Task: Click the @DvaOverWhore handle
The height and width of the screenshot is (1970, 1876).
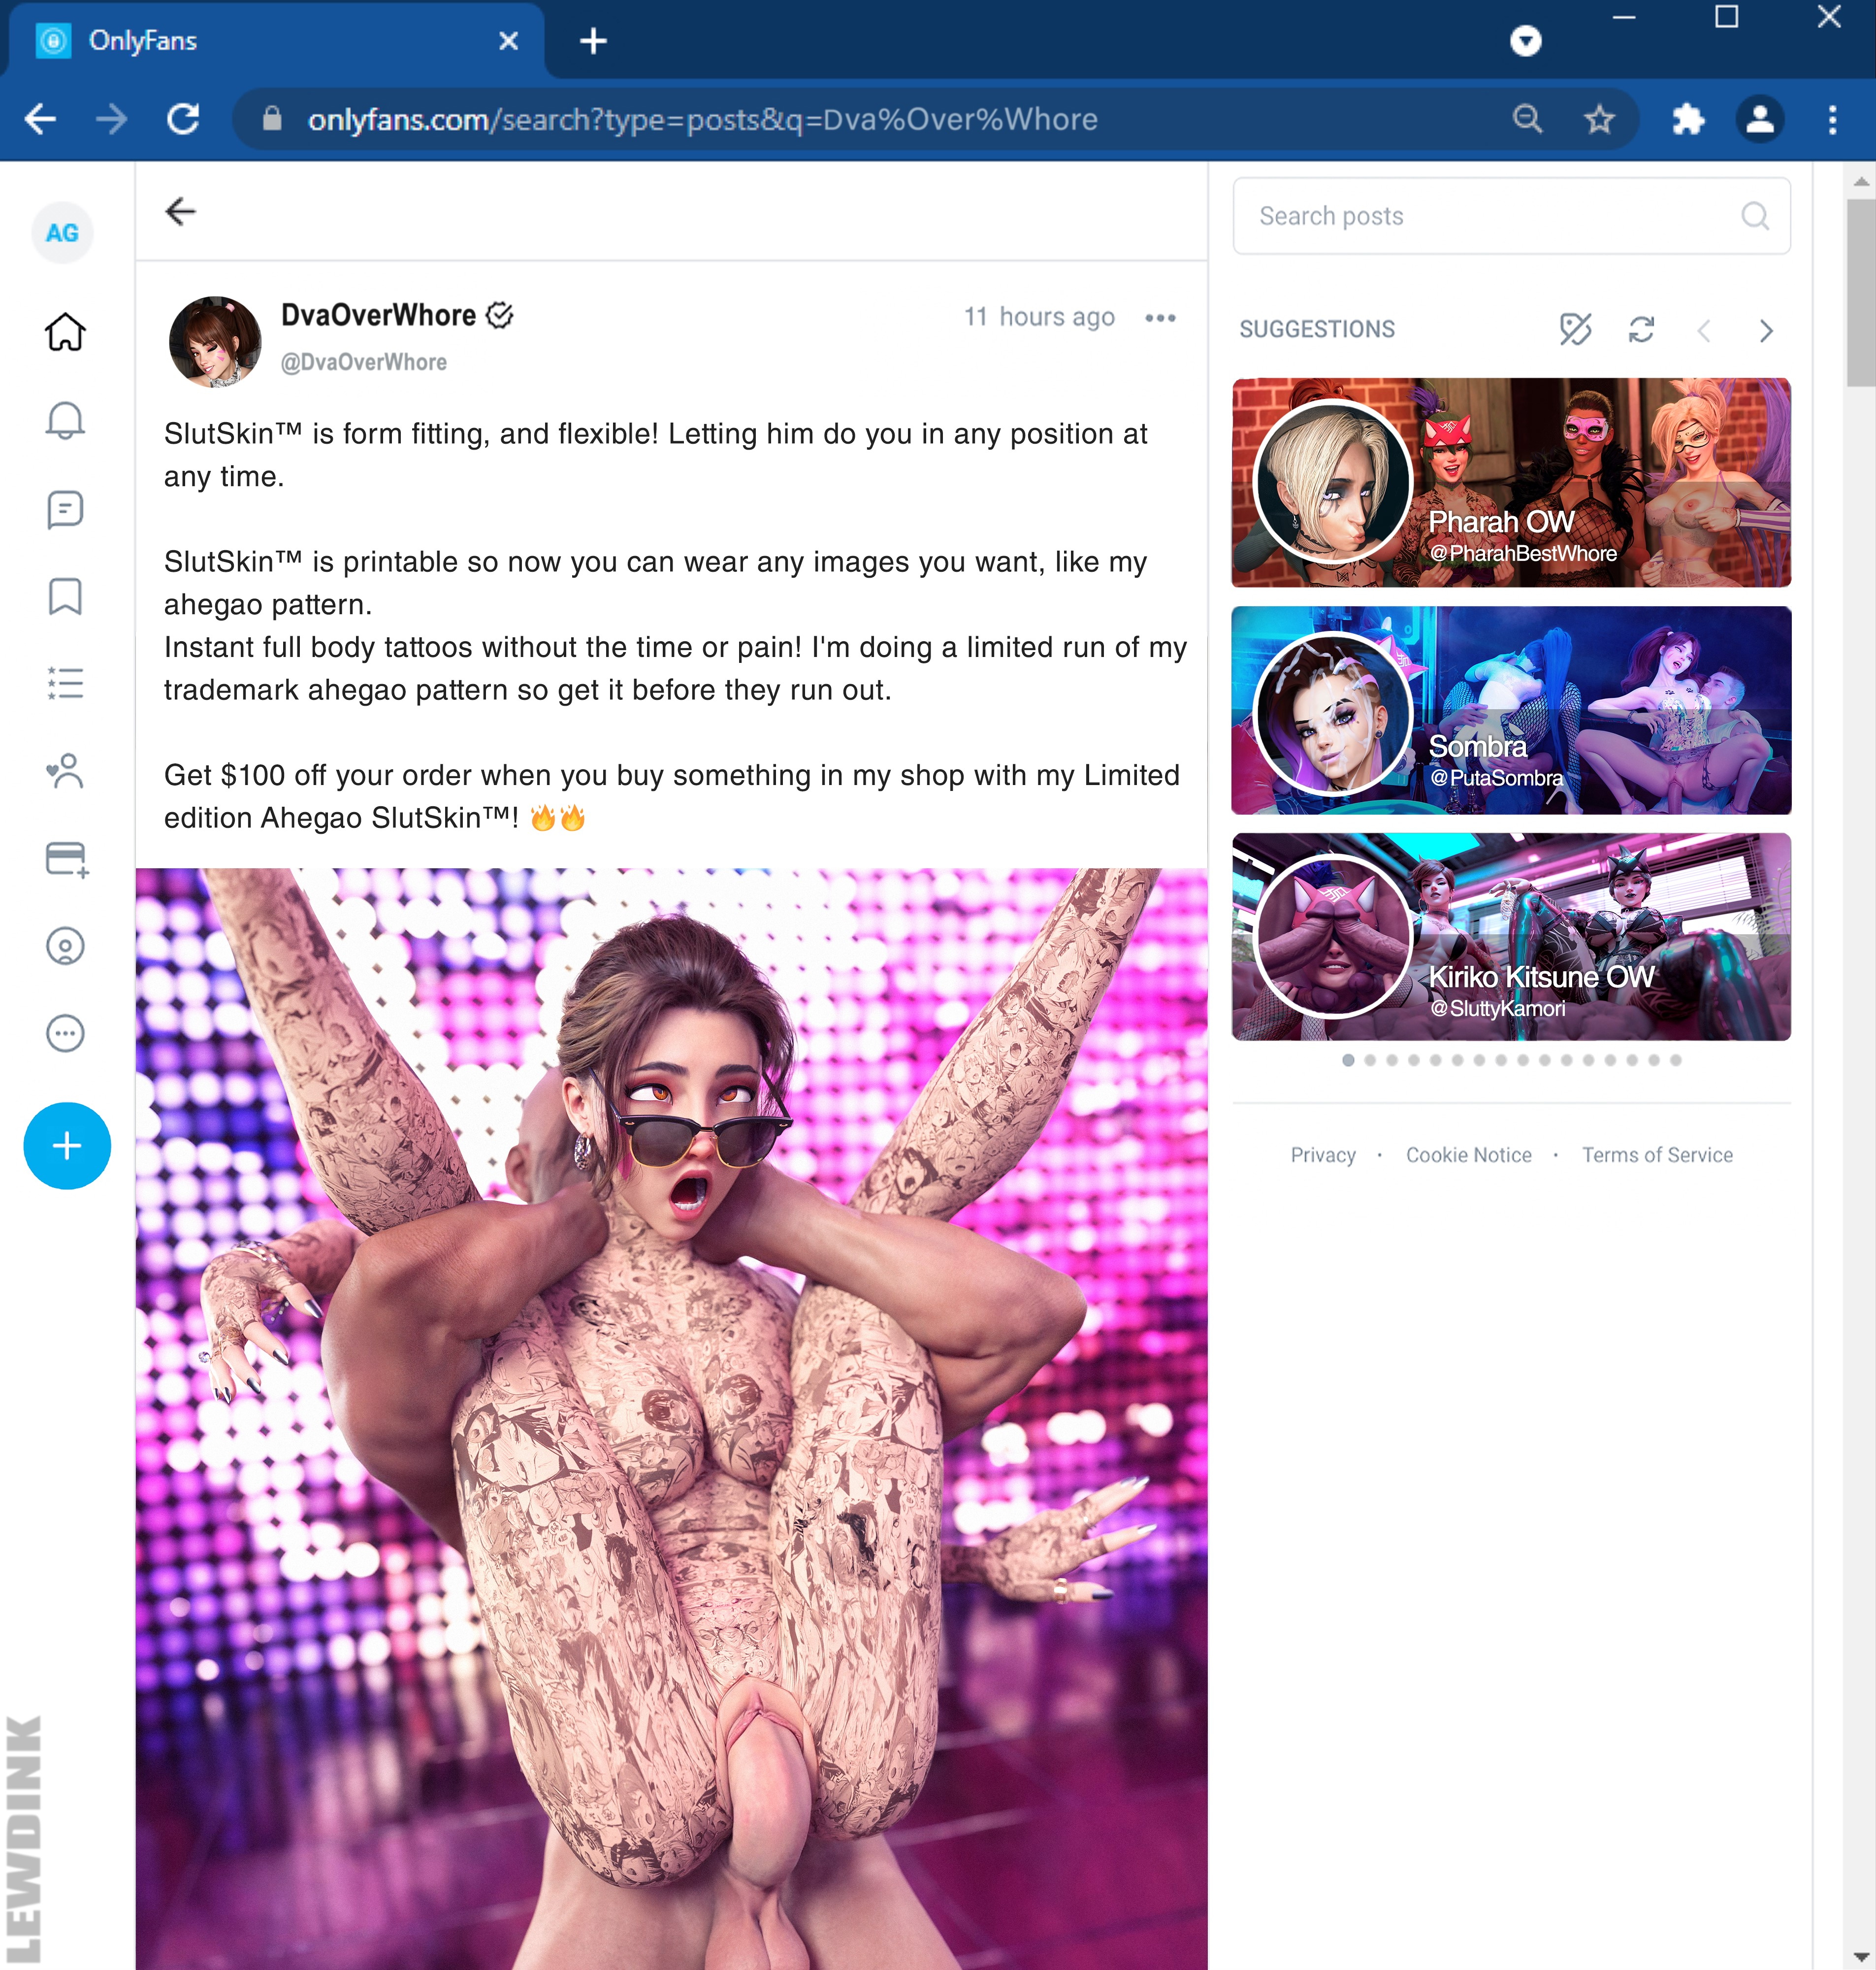Action: (364, 362)
